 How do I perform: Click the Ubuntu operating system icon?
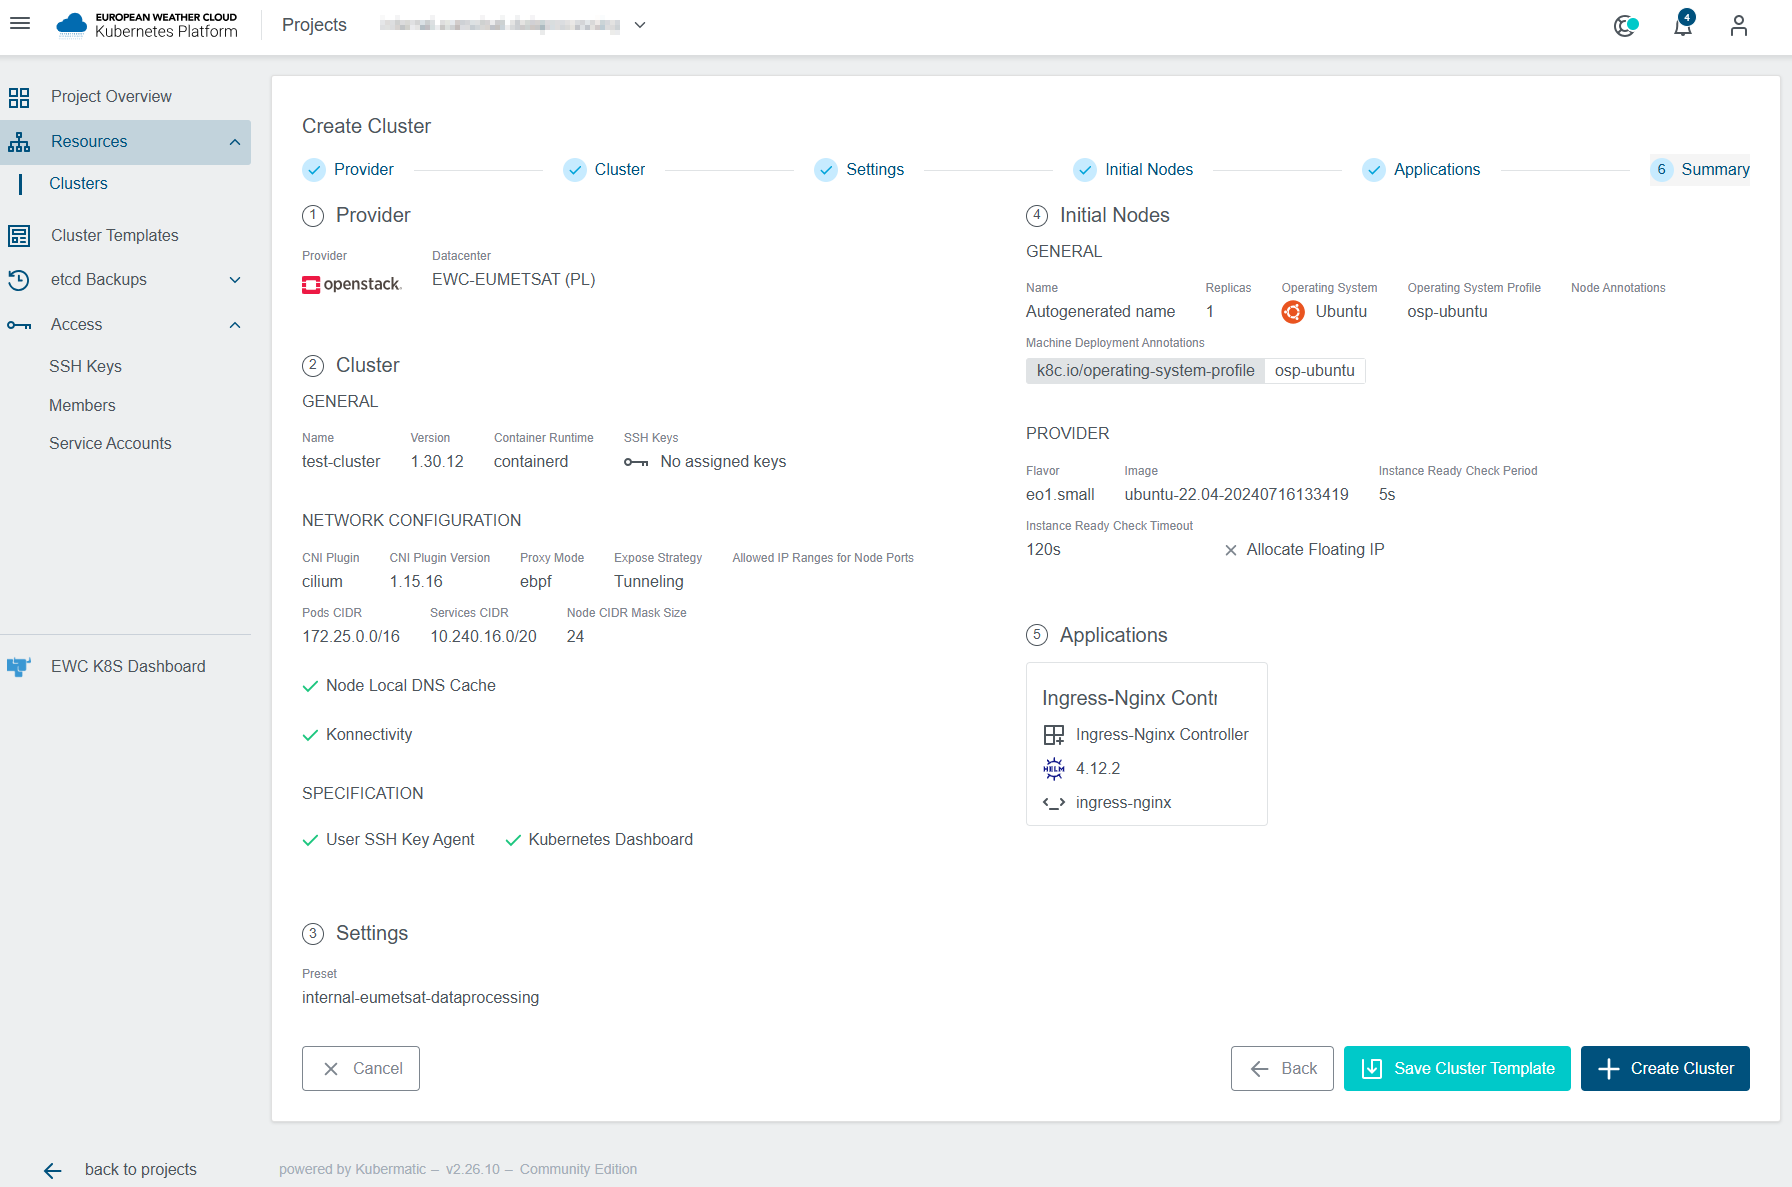click(x=1293, y=312)
